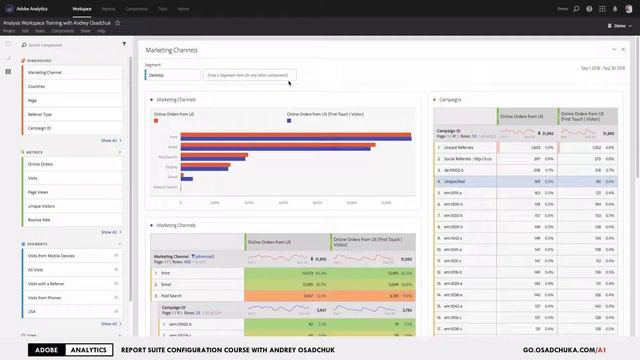640x360 pixels.
Task: Open the Components icon in left rail
Action: coord(8,71)
